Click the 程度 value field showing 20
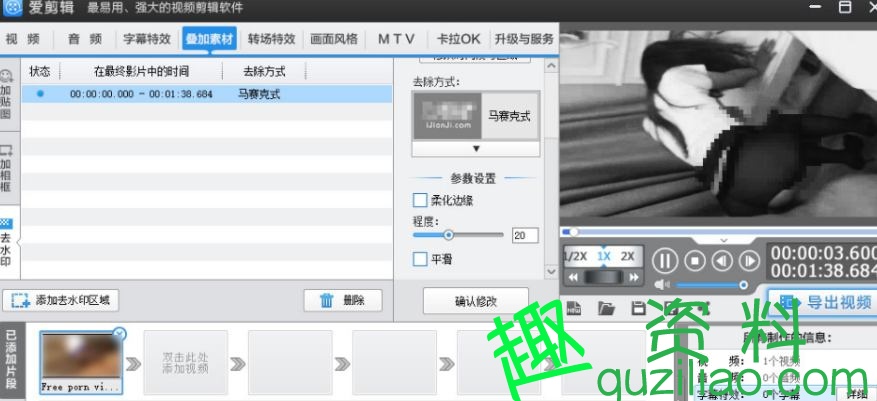Screen dimensions: 877x401 point(525,235)
